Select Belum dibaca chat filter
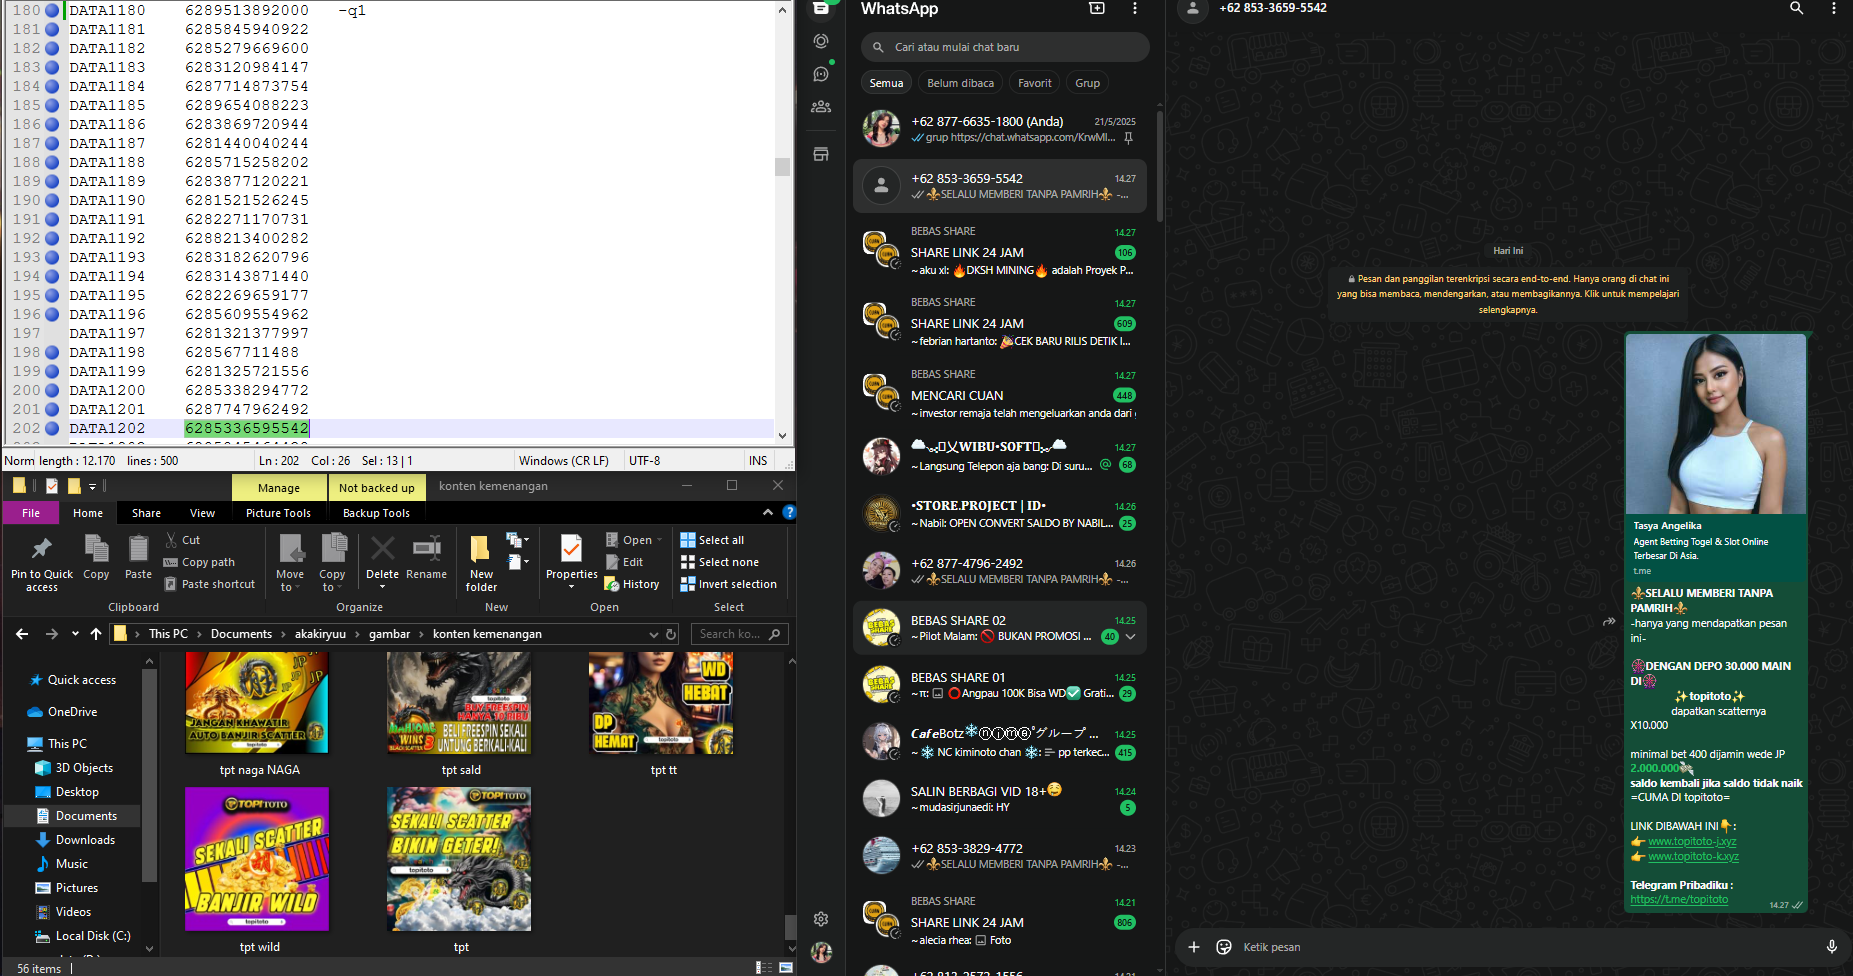This screenshot has height=976, width=1853. [960, 83]
